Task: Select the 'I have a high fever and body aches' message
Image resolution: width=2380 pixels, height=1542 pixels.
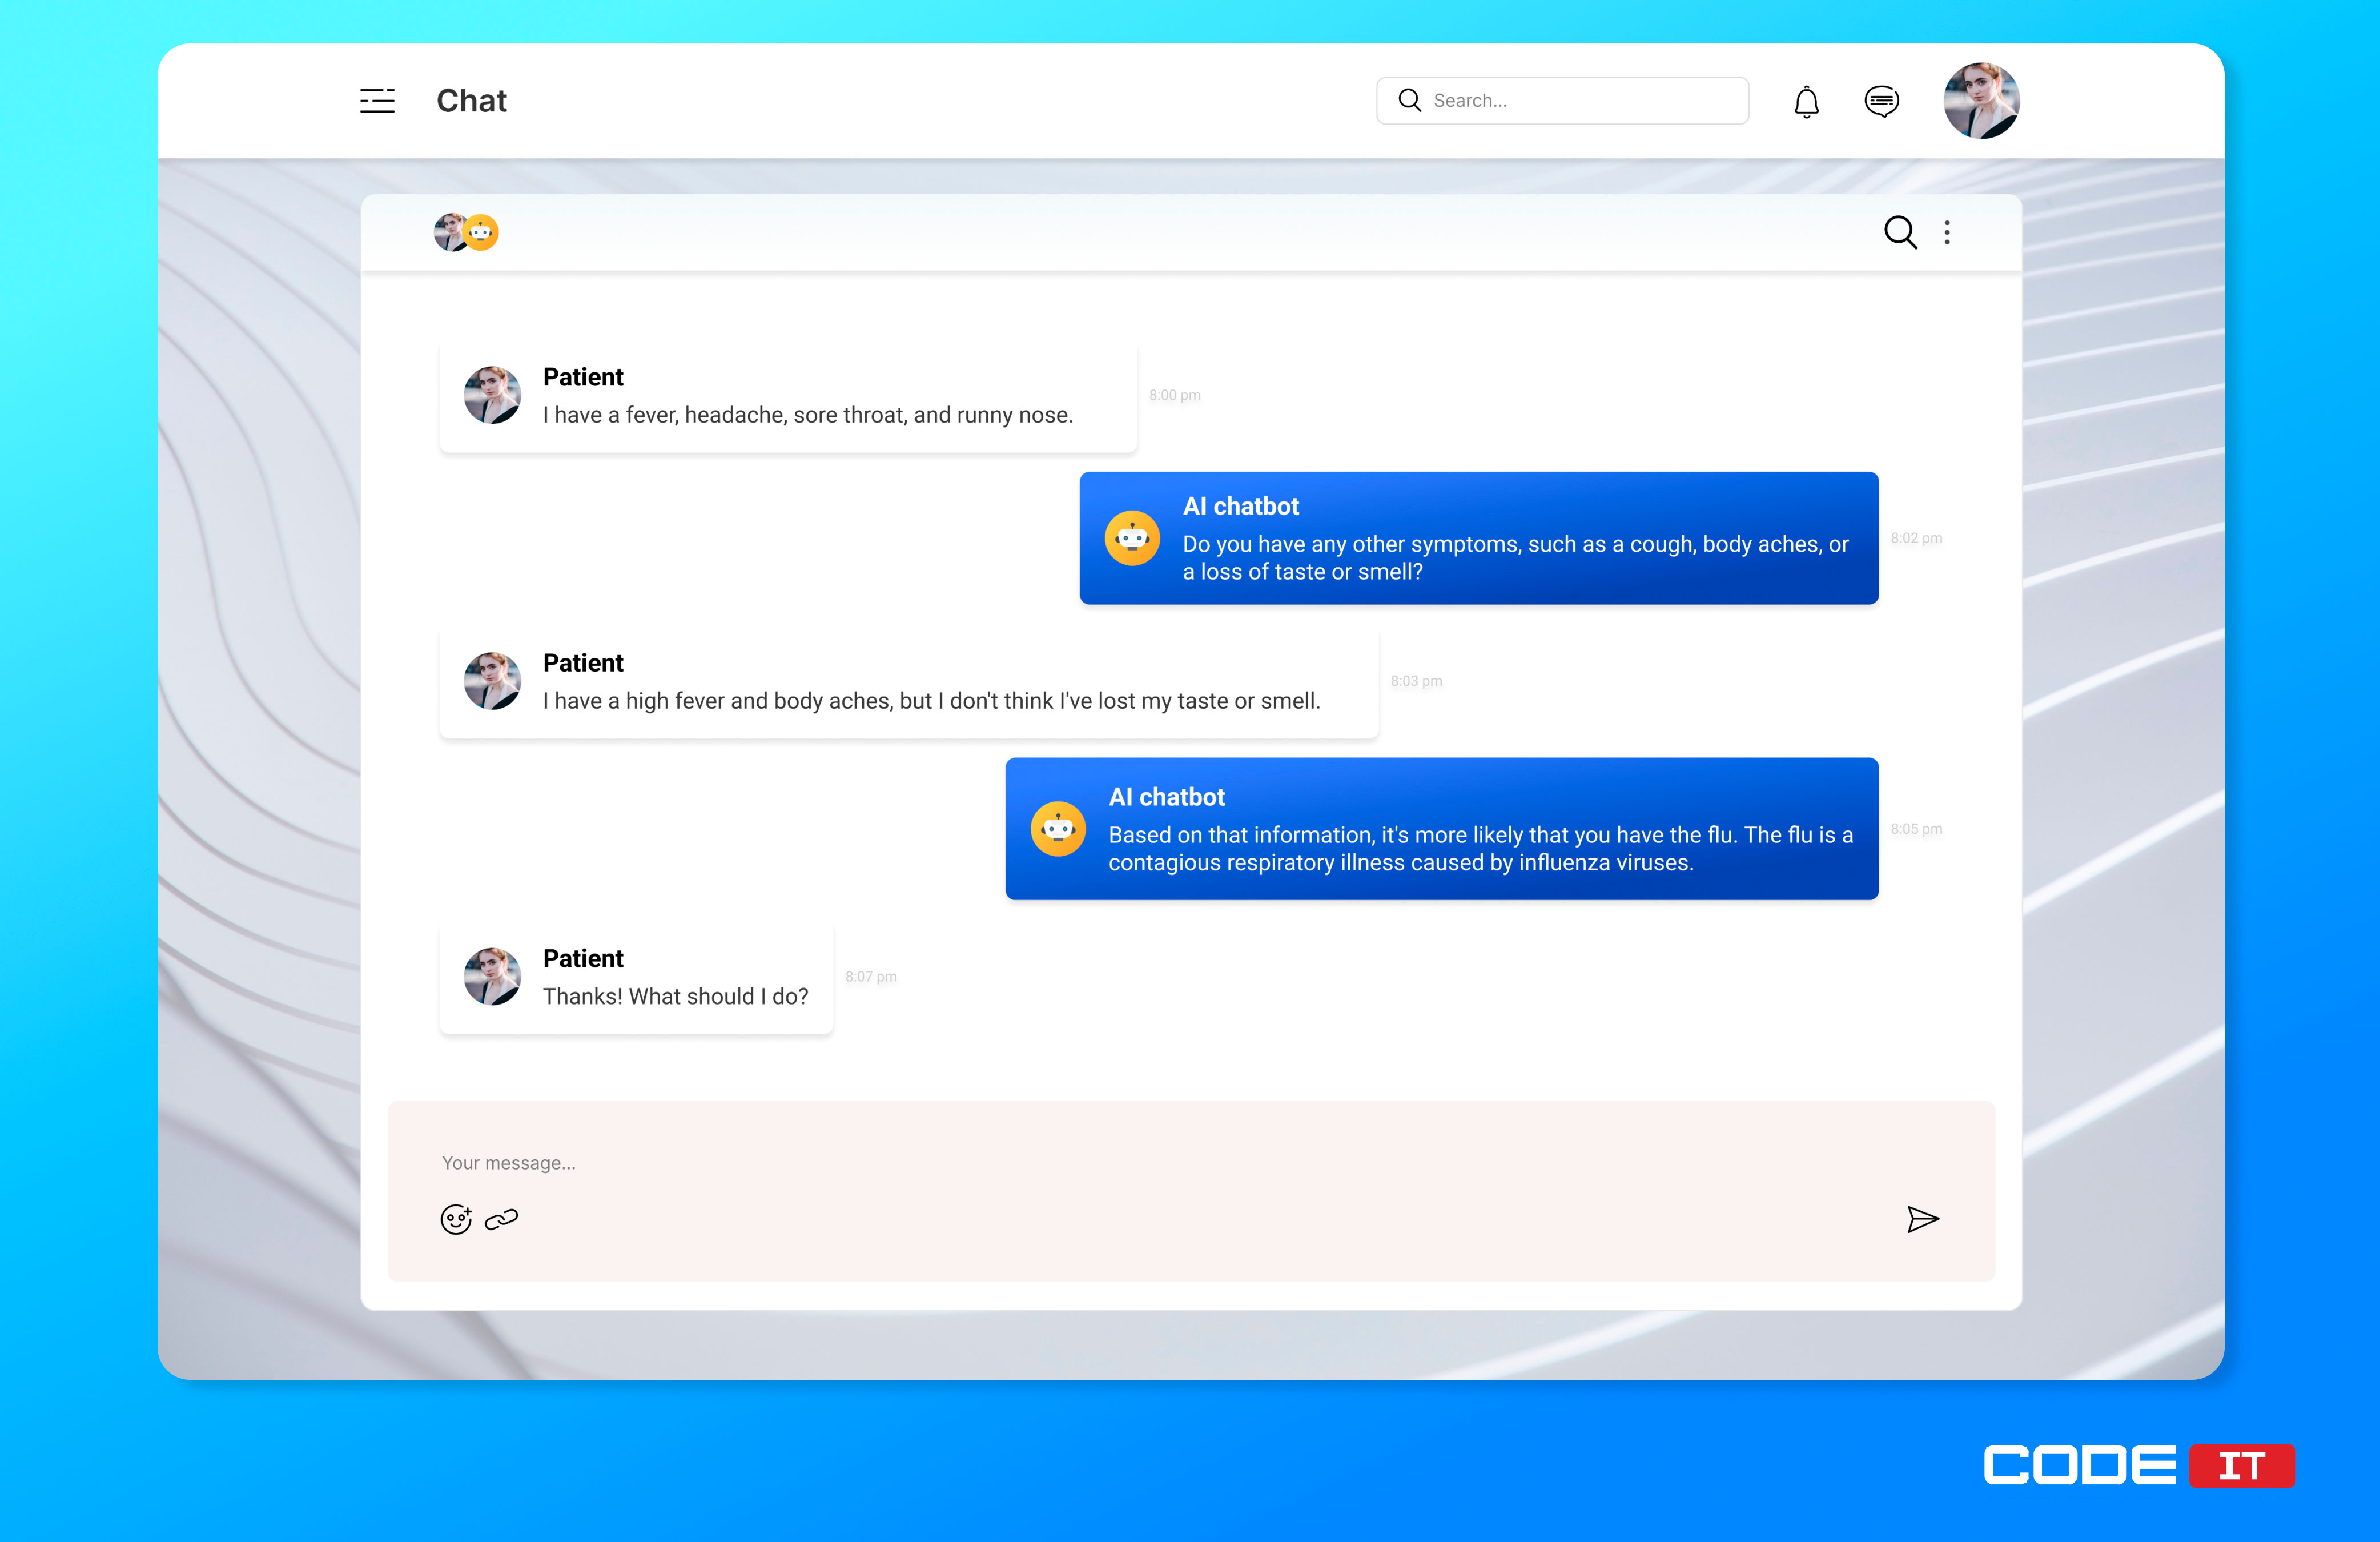Action: 909,683
